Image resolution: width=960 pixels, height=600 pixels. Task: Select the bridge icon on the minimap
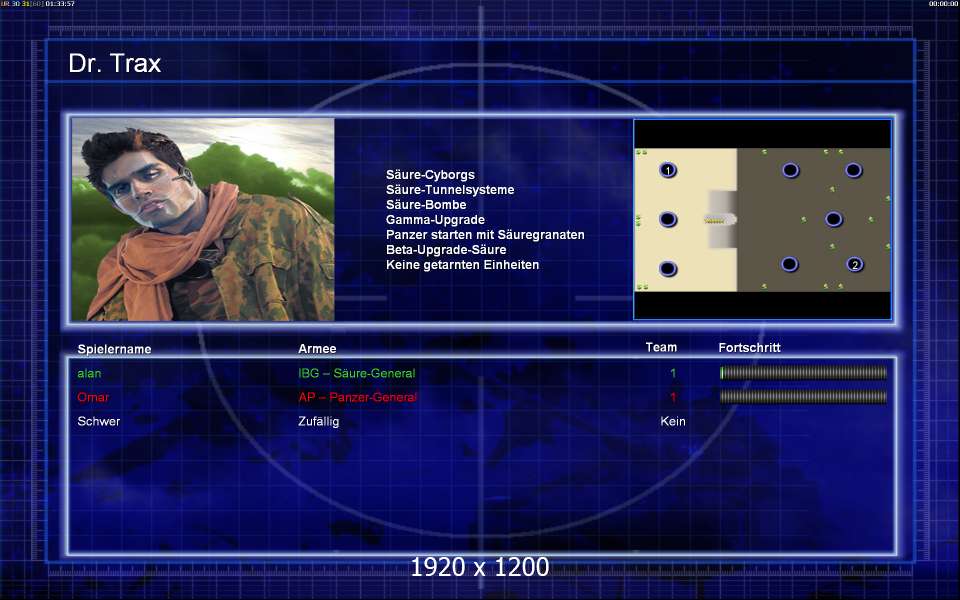715,219
